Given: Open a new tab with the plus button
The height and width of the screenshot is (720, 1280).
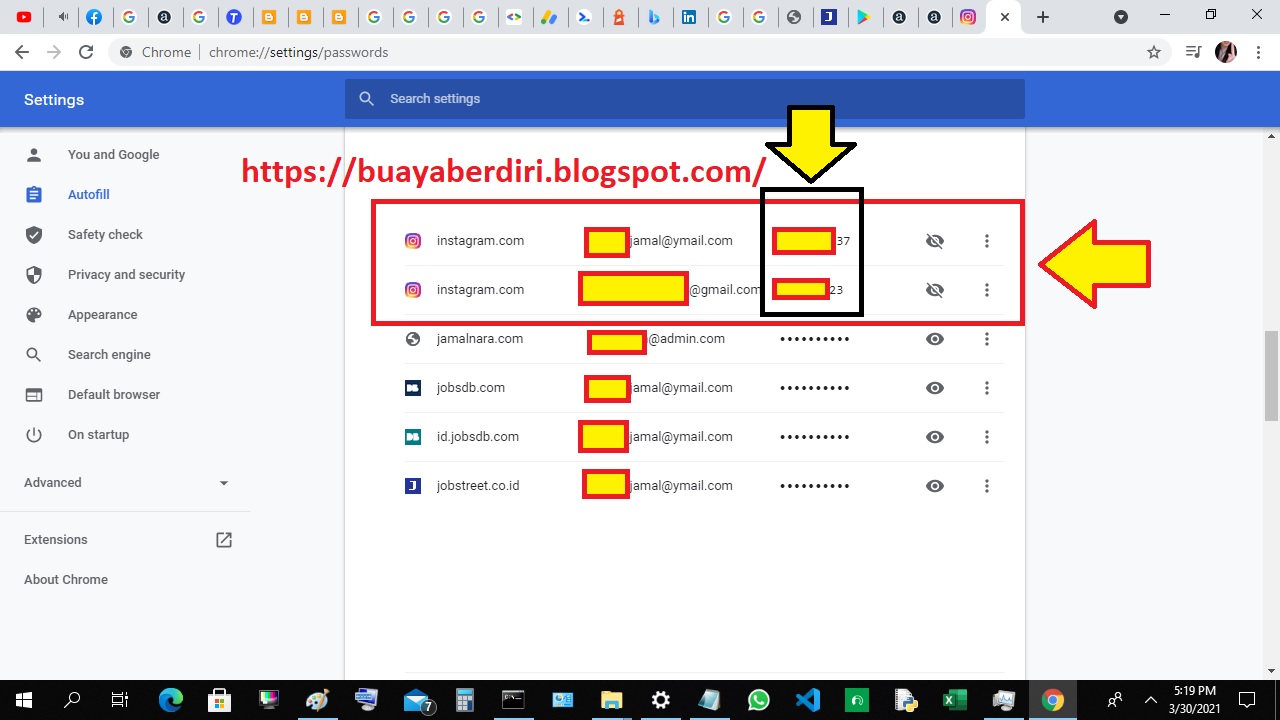Looking at the screenshot, I should 1043,17.
